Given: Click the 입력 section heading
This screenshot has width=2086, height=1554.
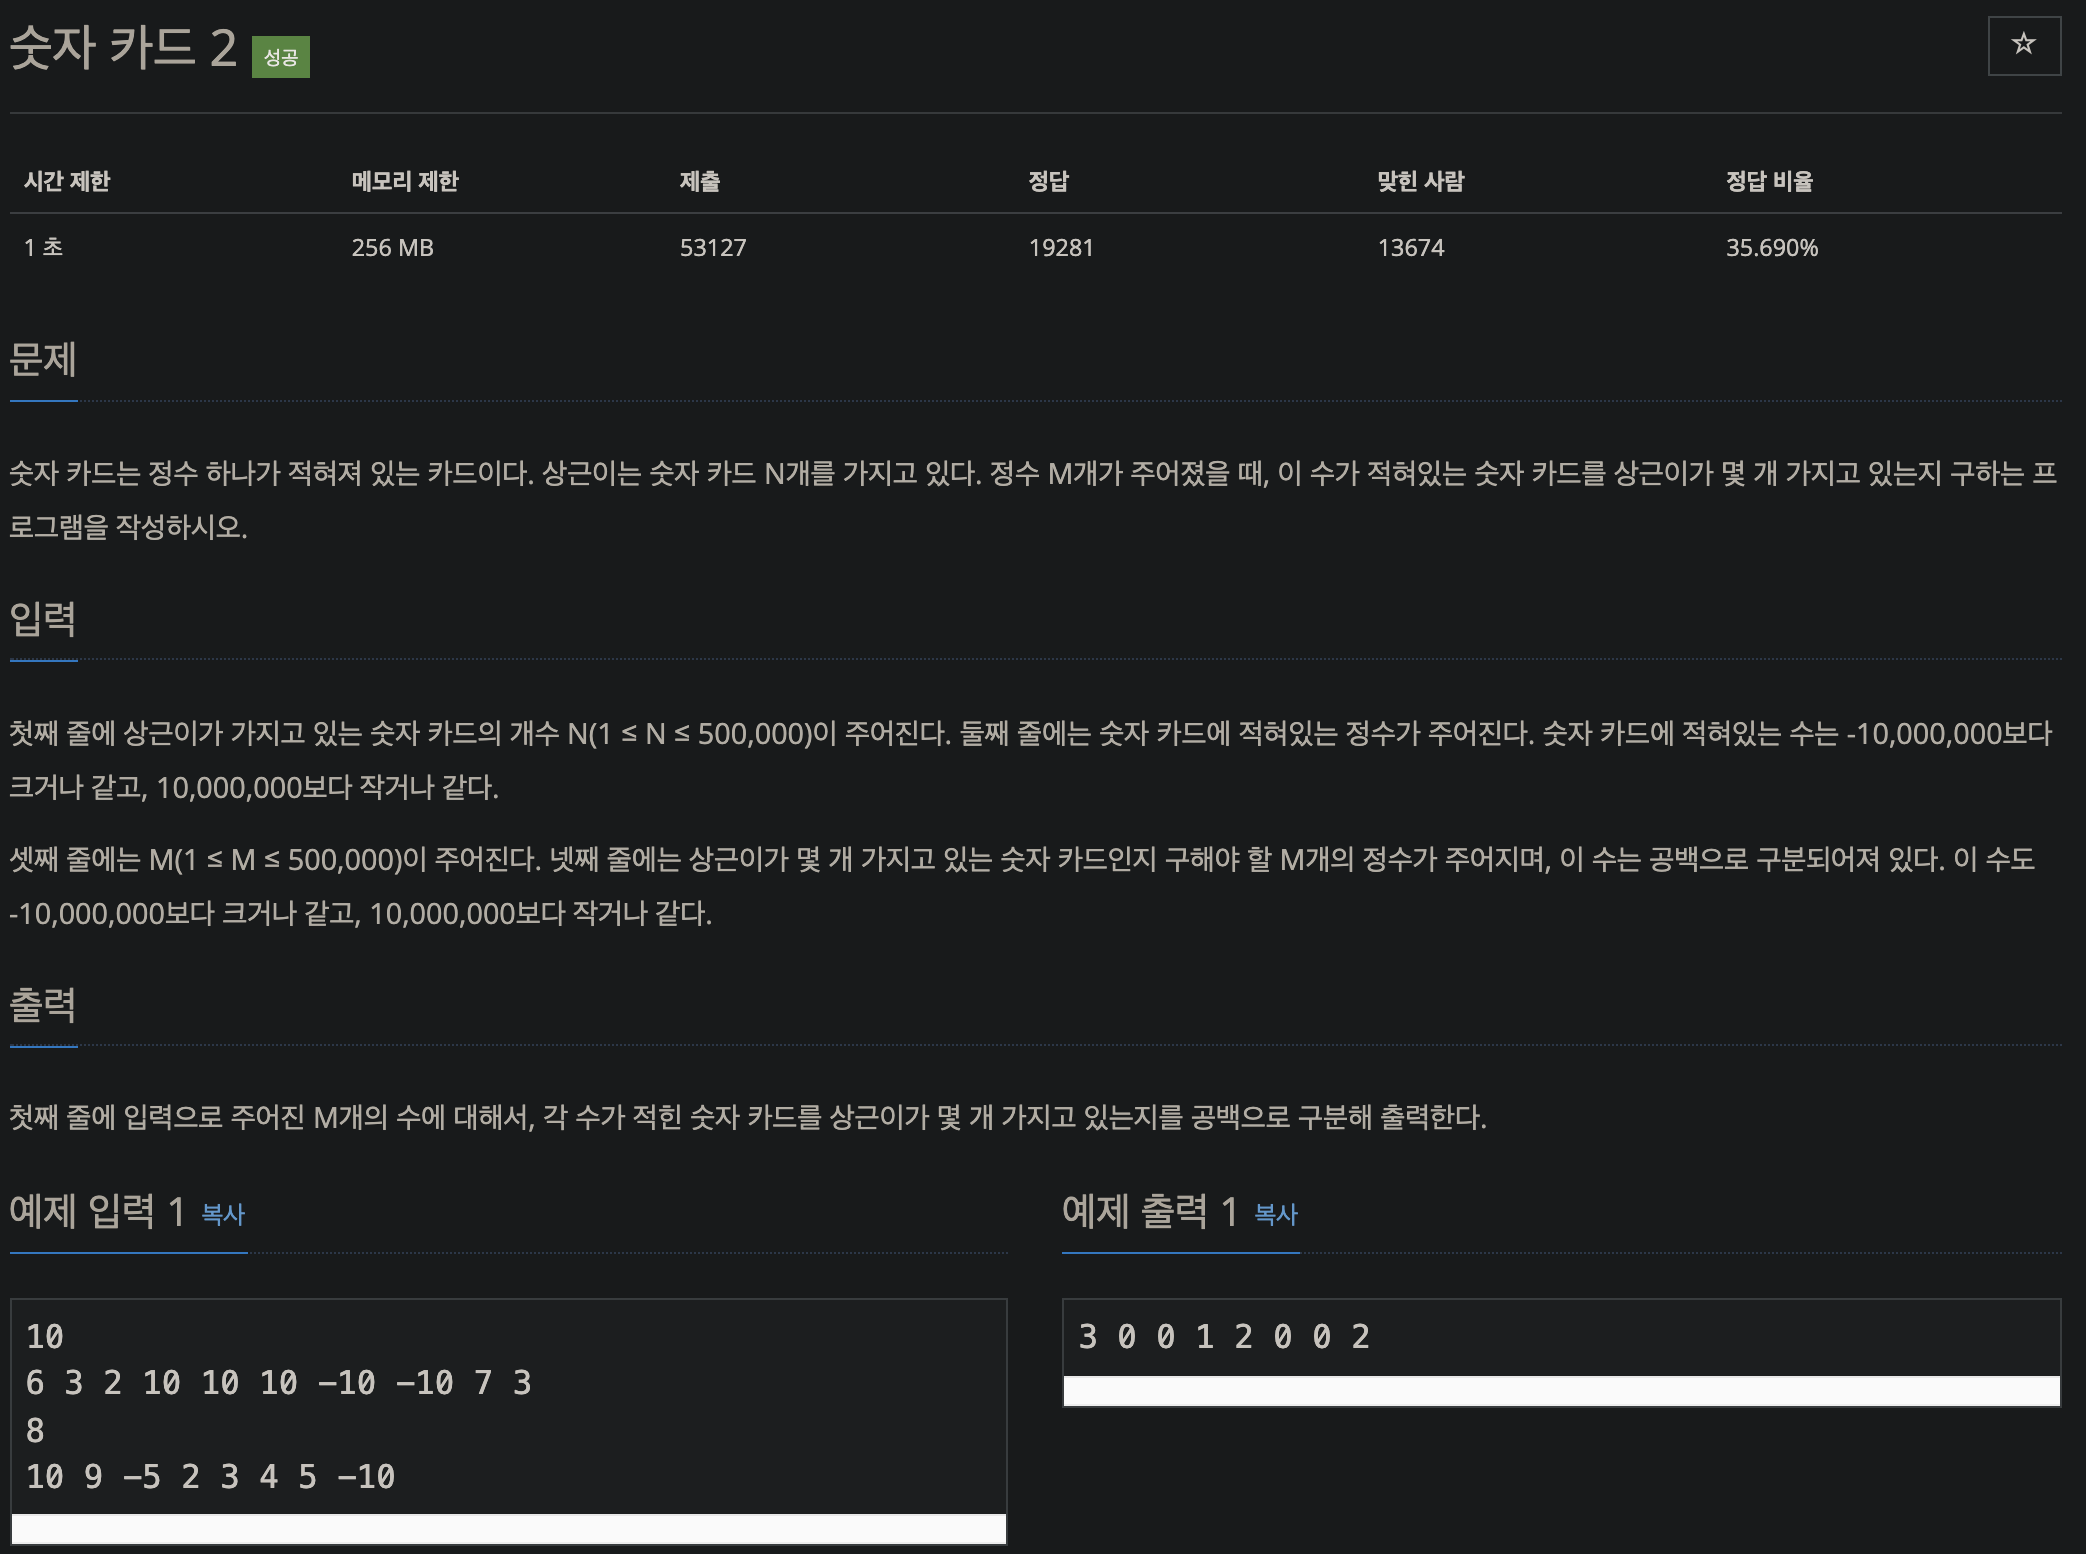Looking at the screenshot, I should point(43,619).
